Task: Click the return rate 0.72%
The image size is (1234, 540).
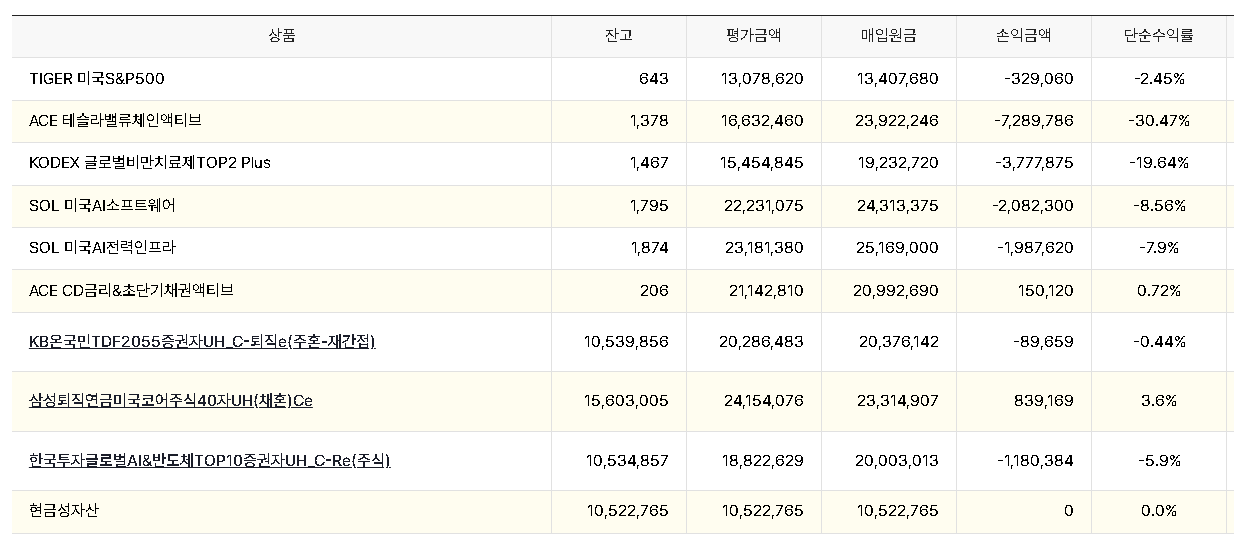Action: [x=1159, y=290]
